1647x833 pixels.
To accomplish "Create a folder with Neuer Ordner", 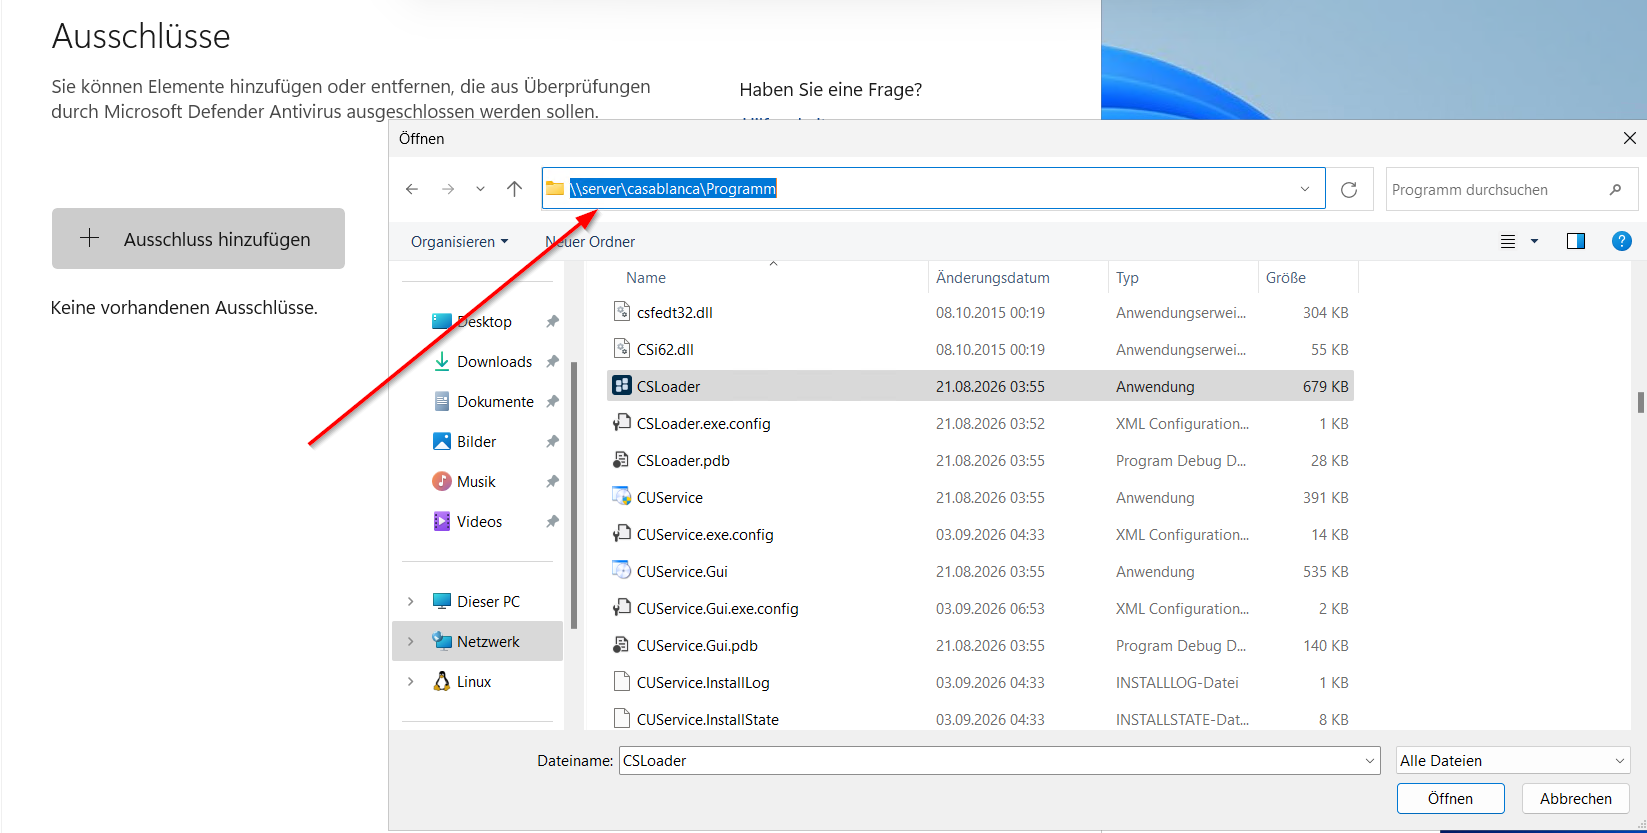I will click(590, 241).
